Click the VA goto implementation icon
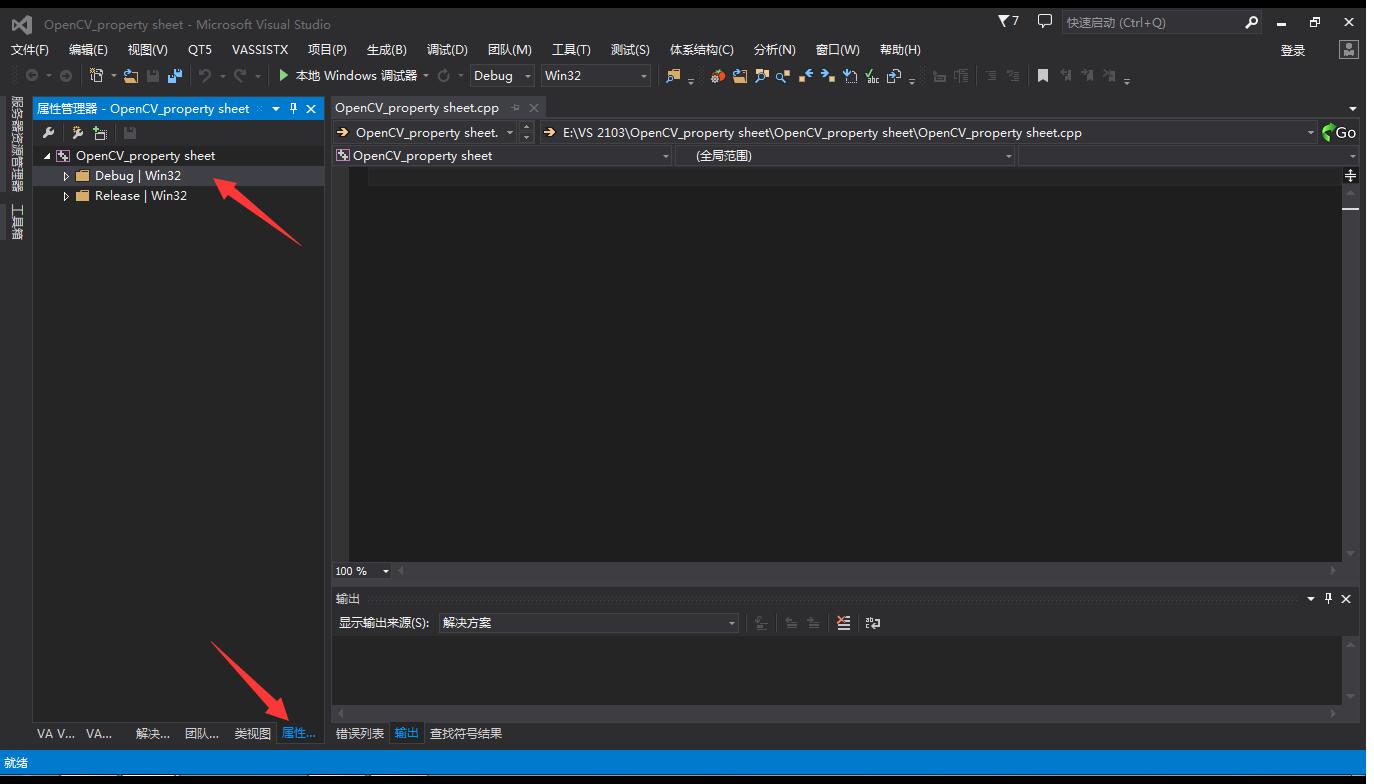The width and height of the screenshot is (1374, 784). point(850,75)
